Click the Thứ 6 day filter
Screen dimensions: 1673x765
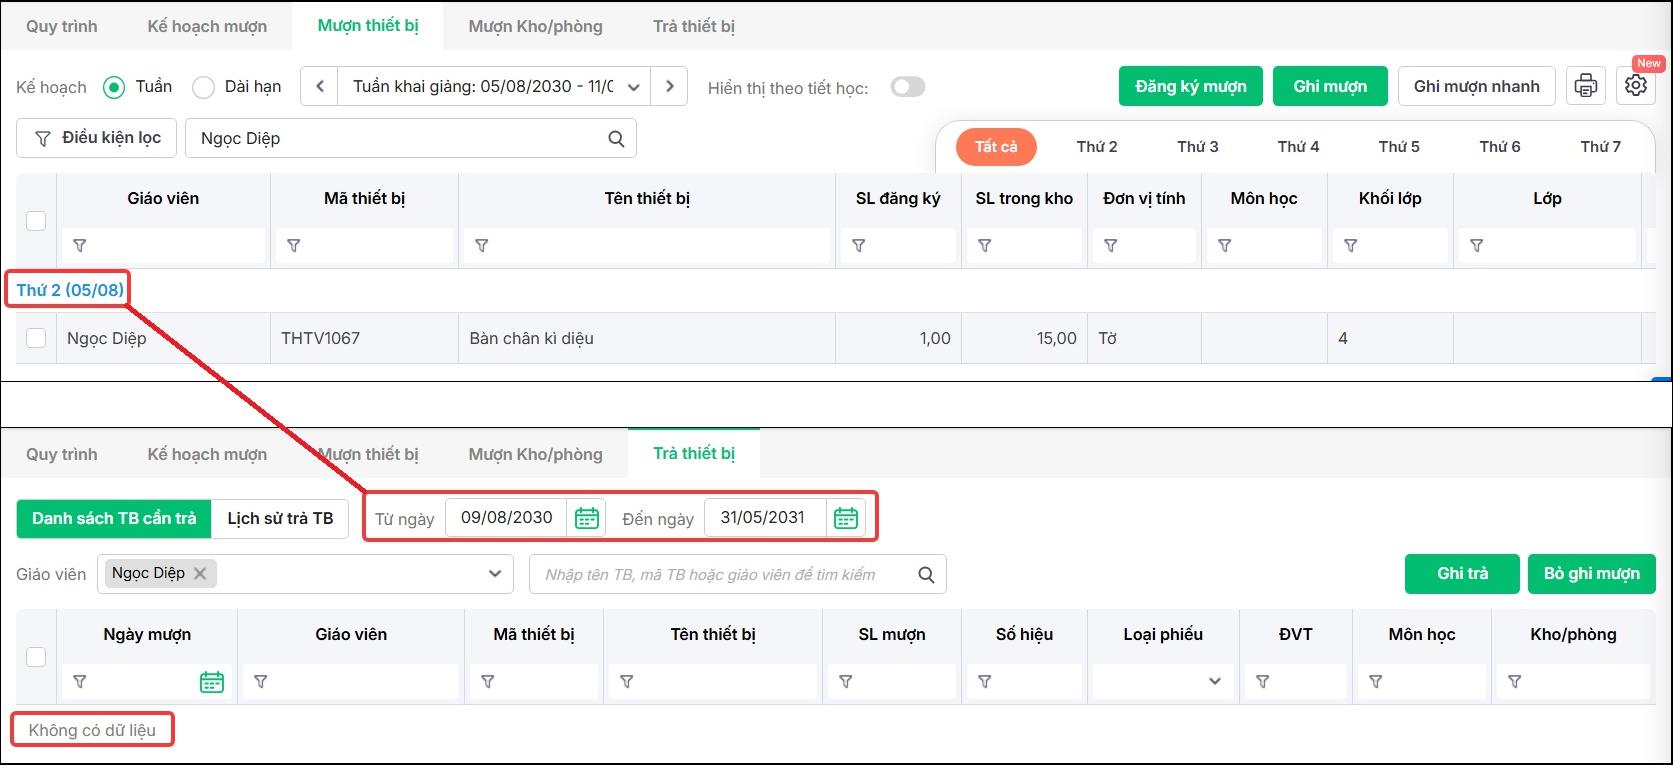coord(1500,147)
